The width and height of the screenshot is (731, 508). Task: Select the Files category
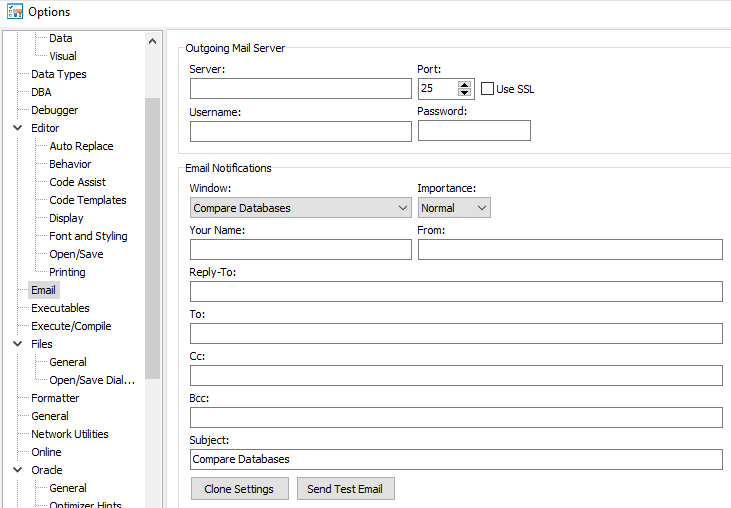pyautogui.click(x=42, y=344)
